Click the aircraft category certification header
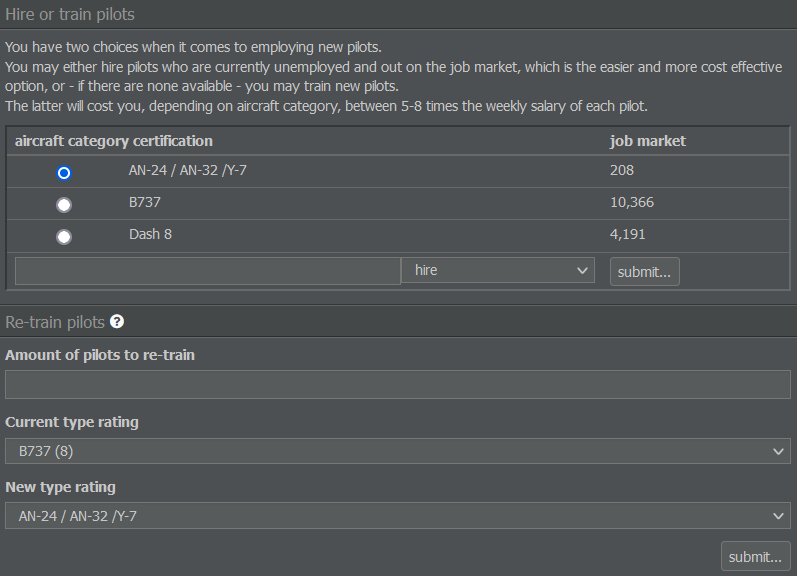The width and height of the screenshot is (797, 576). pos(114,141)
